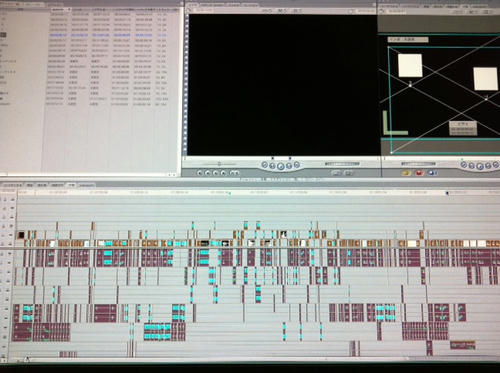Open the Recent Clips pop-up in the Viewer
This screenshot has height=373, width=500.
coord(336,173)
